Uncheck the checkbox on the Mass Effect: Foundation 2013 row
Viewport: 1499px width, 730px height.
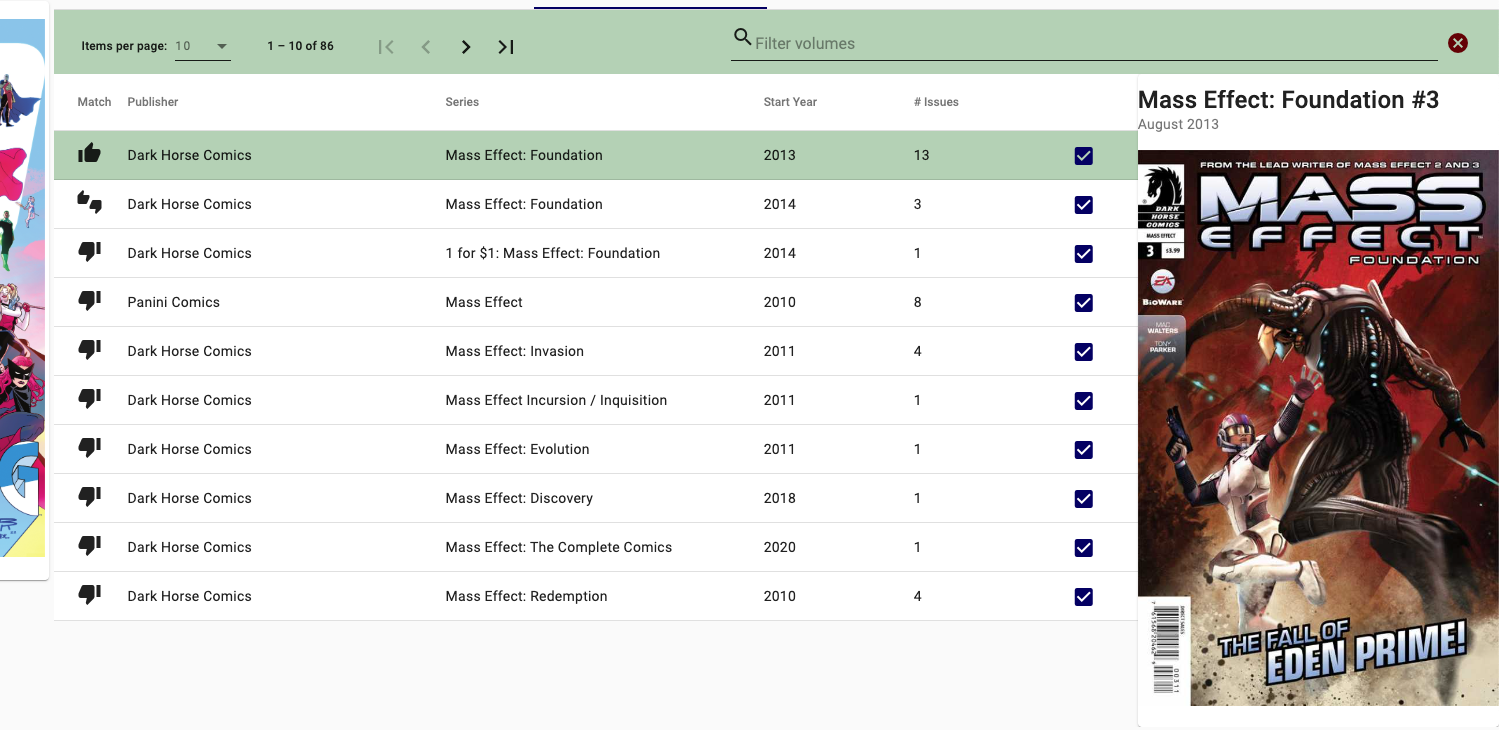point(1083,155)
